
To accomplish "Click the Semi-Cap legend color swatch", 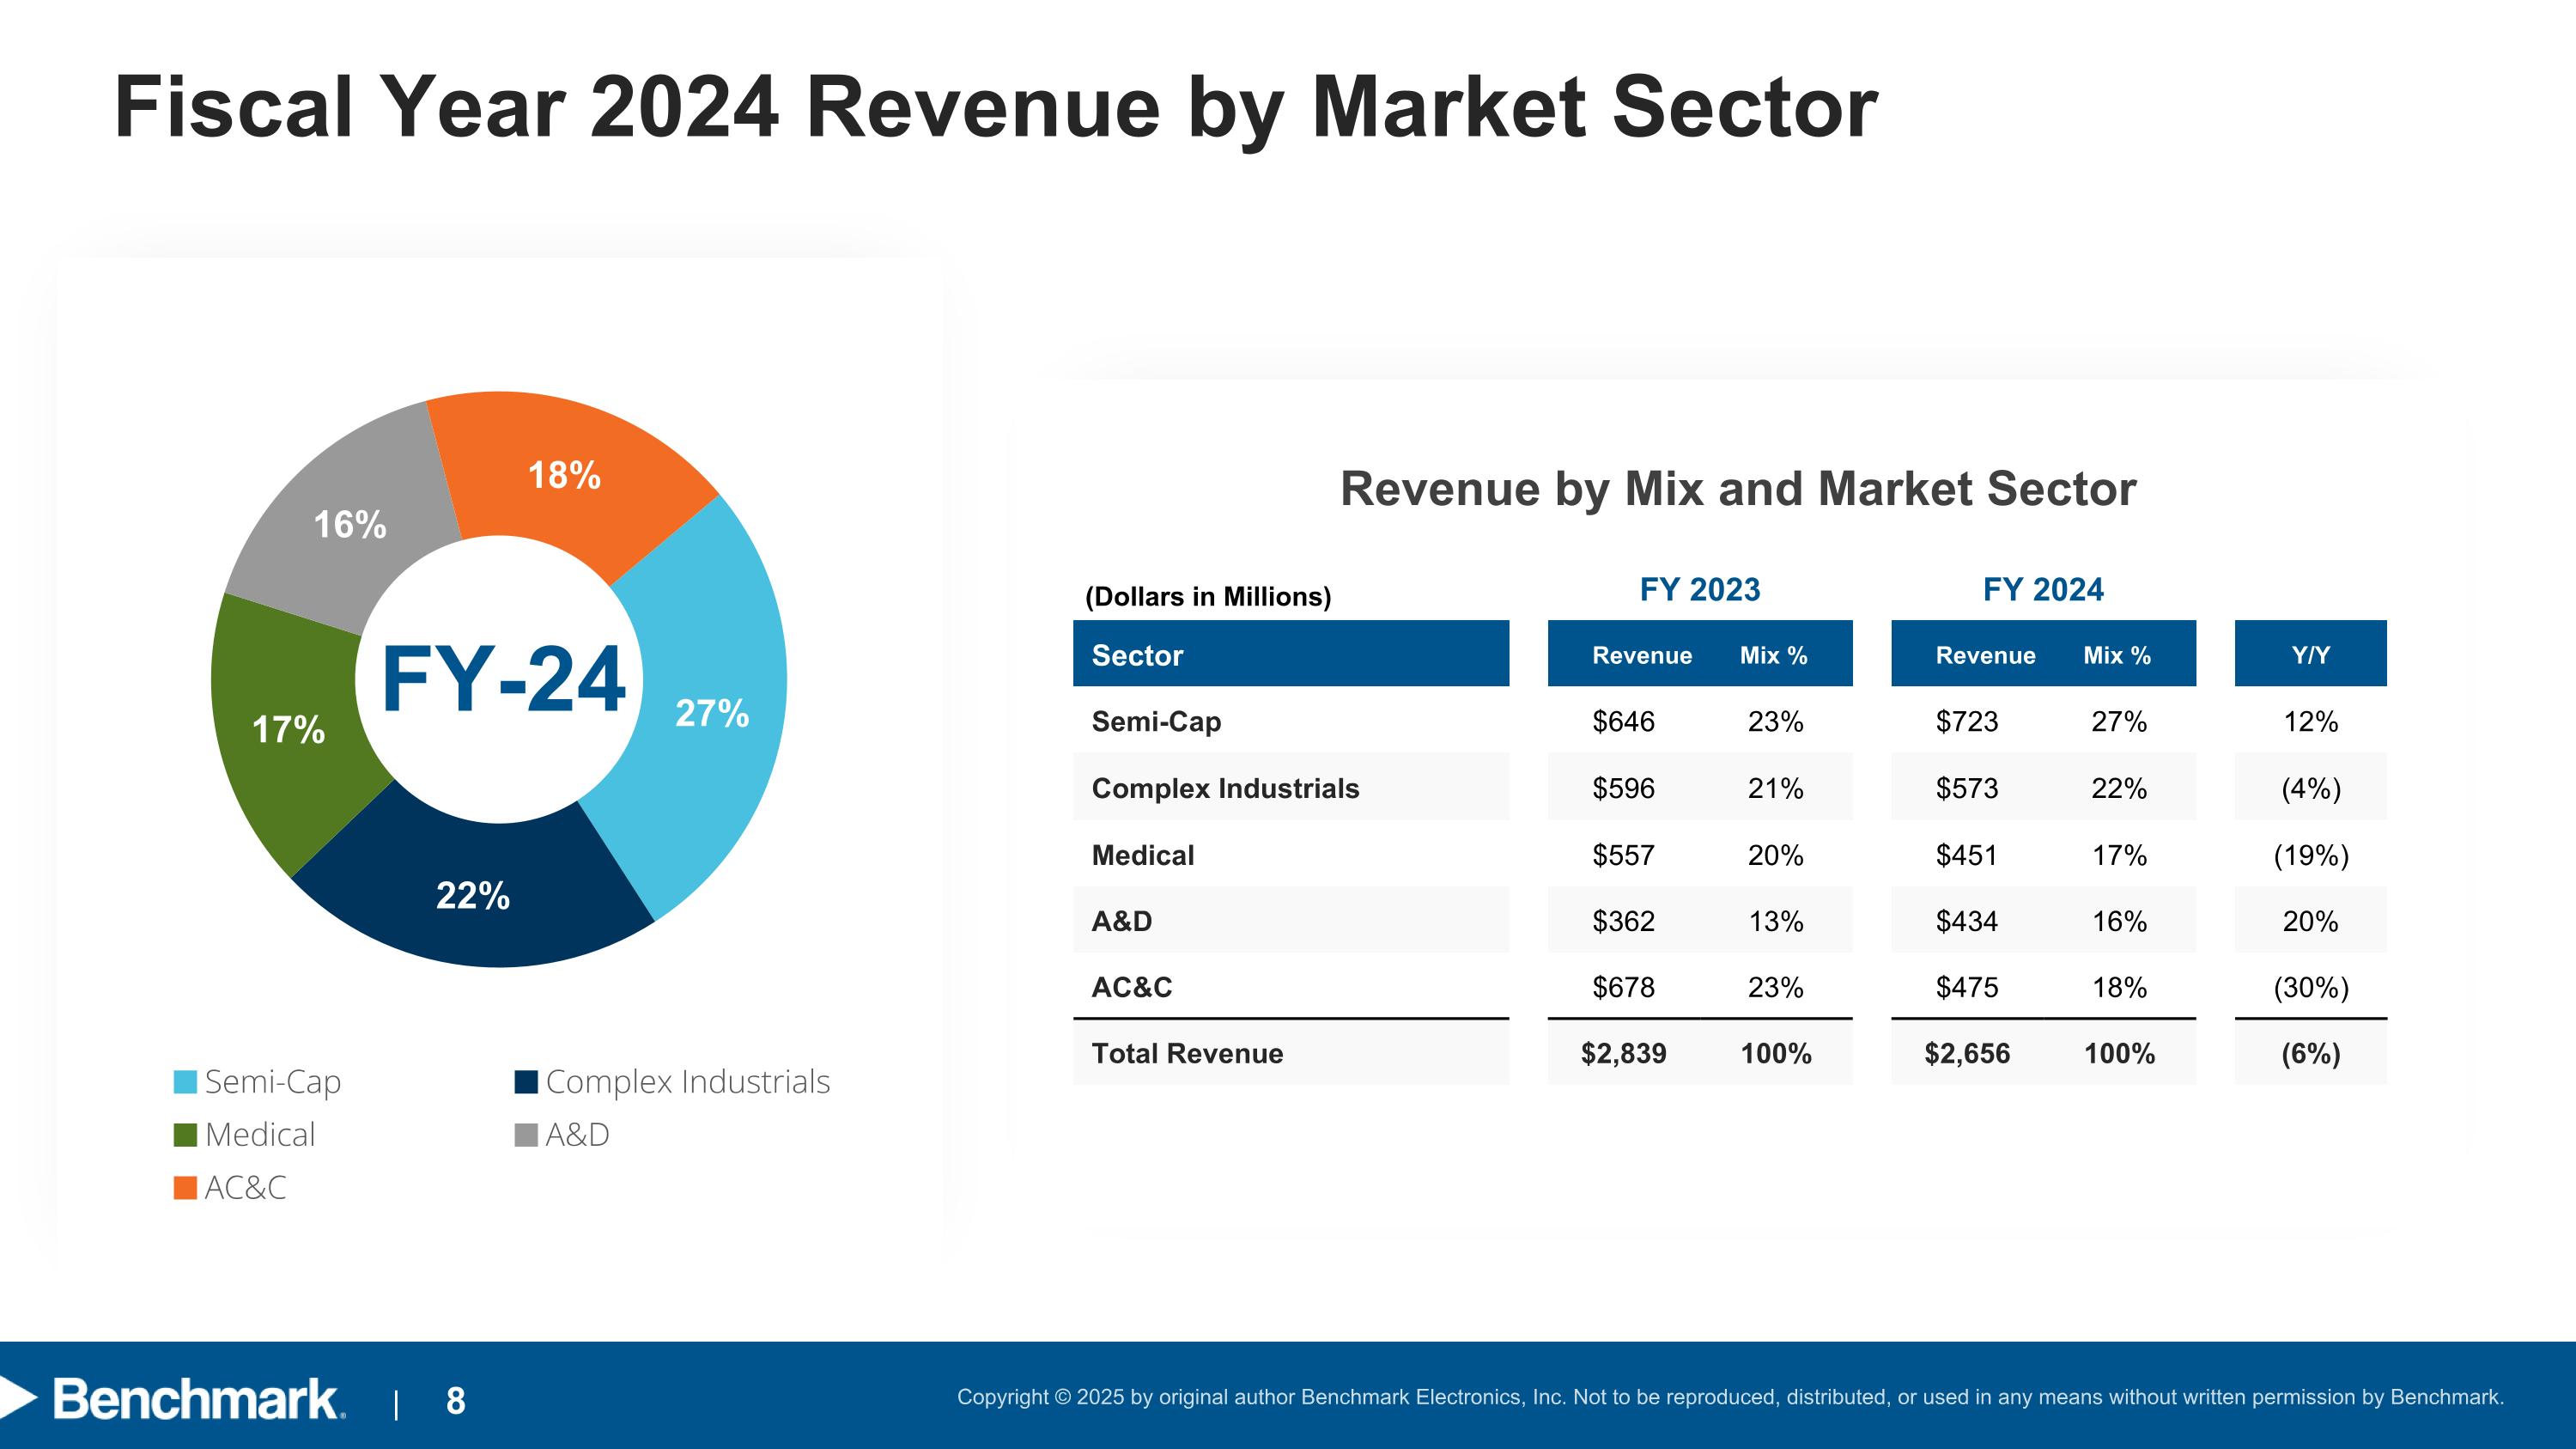I will [185, 1082].
